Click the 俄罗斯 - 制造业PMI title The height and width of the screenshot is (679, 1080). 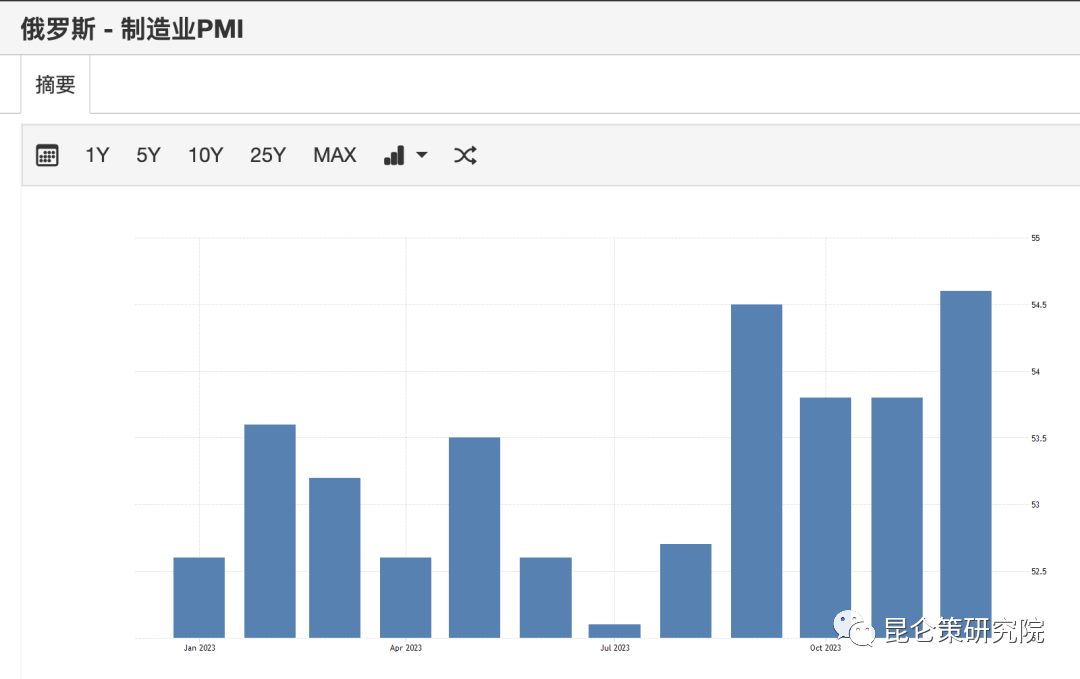132,29
